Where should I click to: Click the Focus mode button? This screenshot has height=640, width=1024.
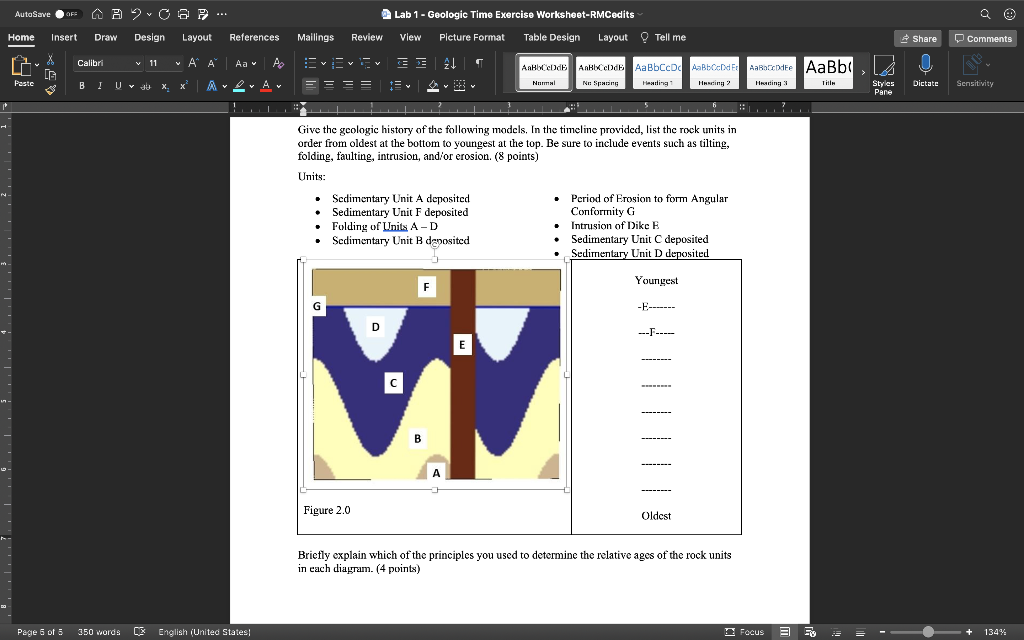pos(744,632)
